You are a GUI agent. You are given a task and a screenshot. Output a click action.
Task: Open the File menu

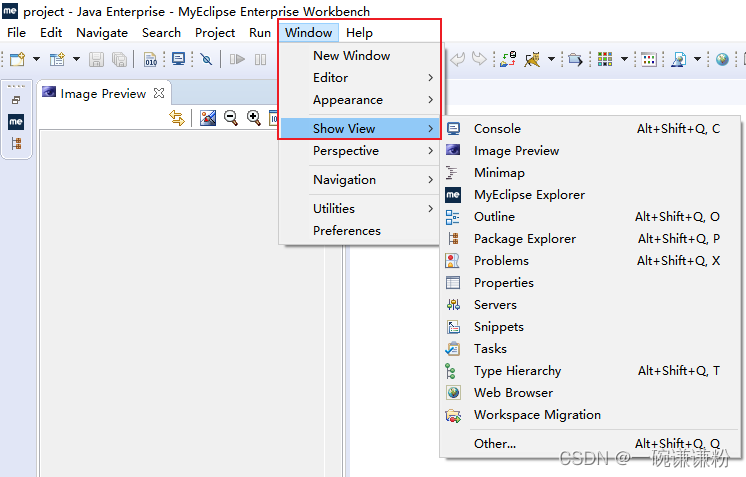(17, 33)
